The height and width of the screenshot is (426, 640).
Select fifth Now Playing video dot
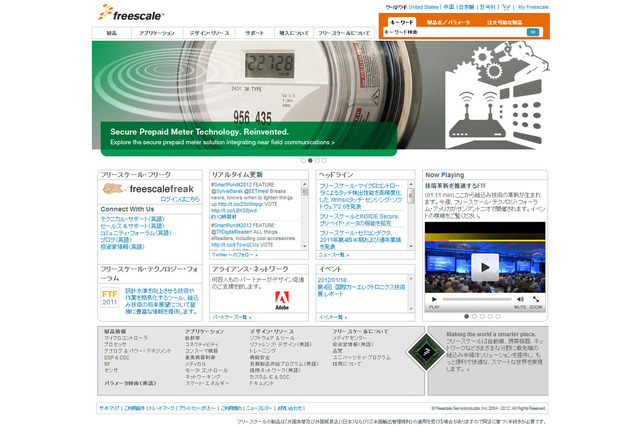pyautogui.click(x=498, y=316)
